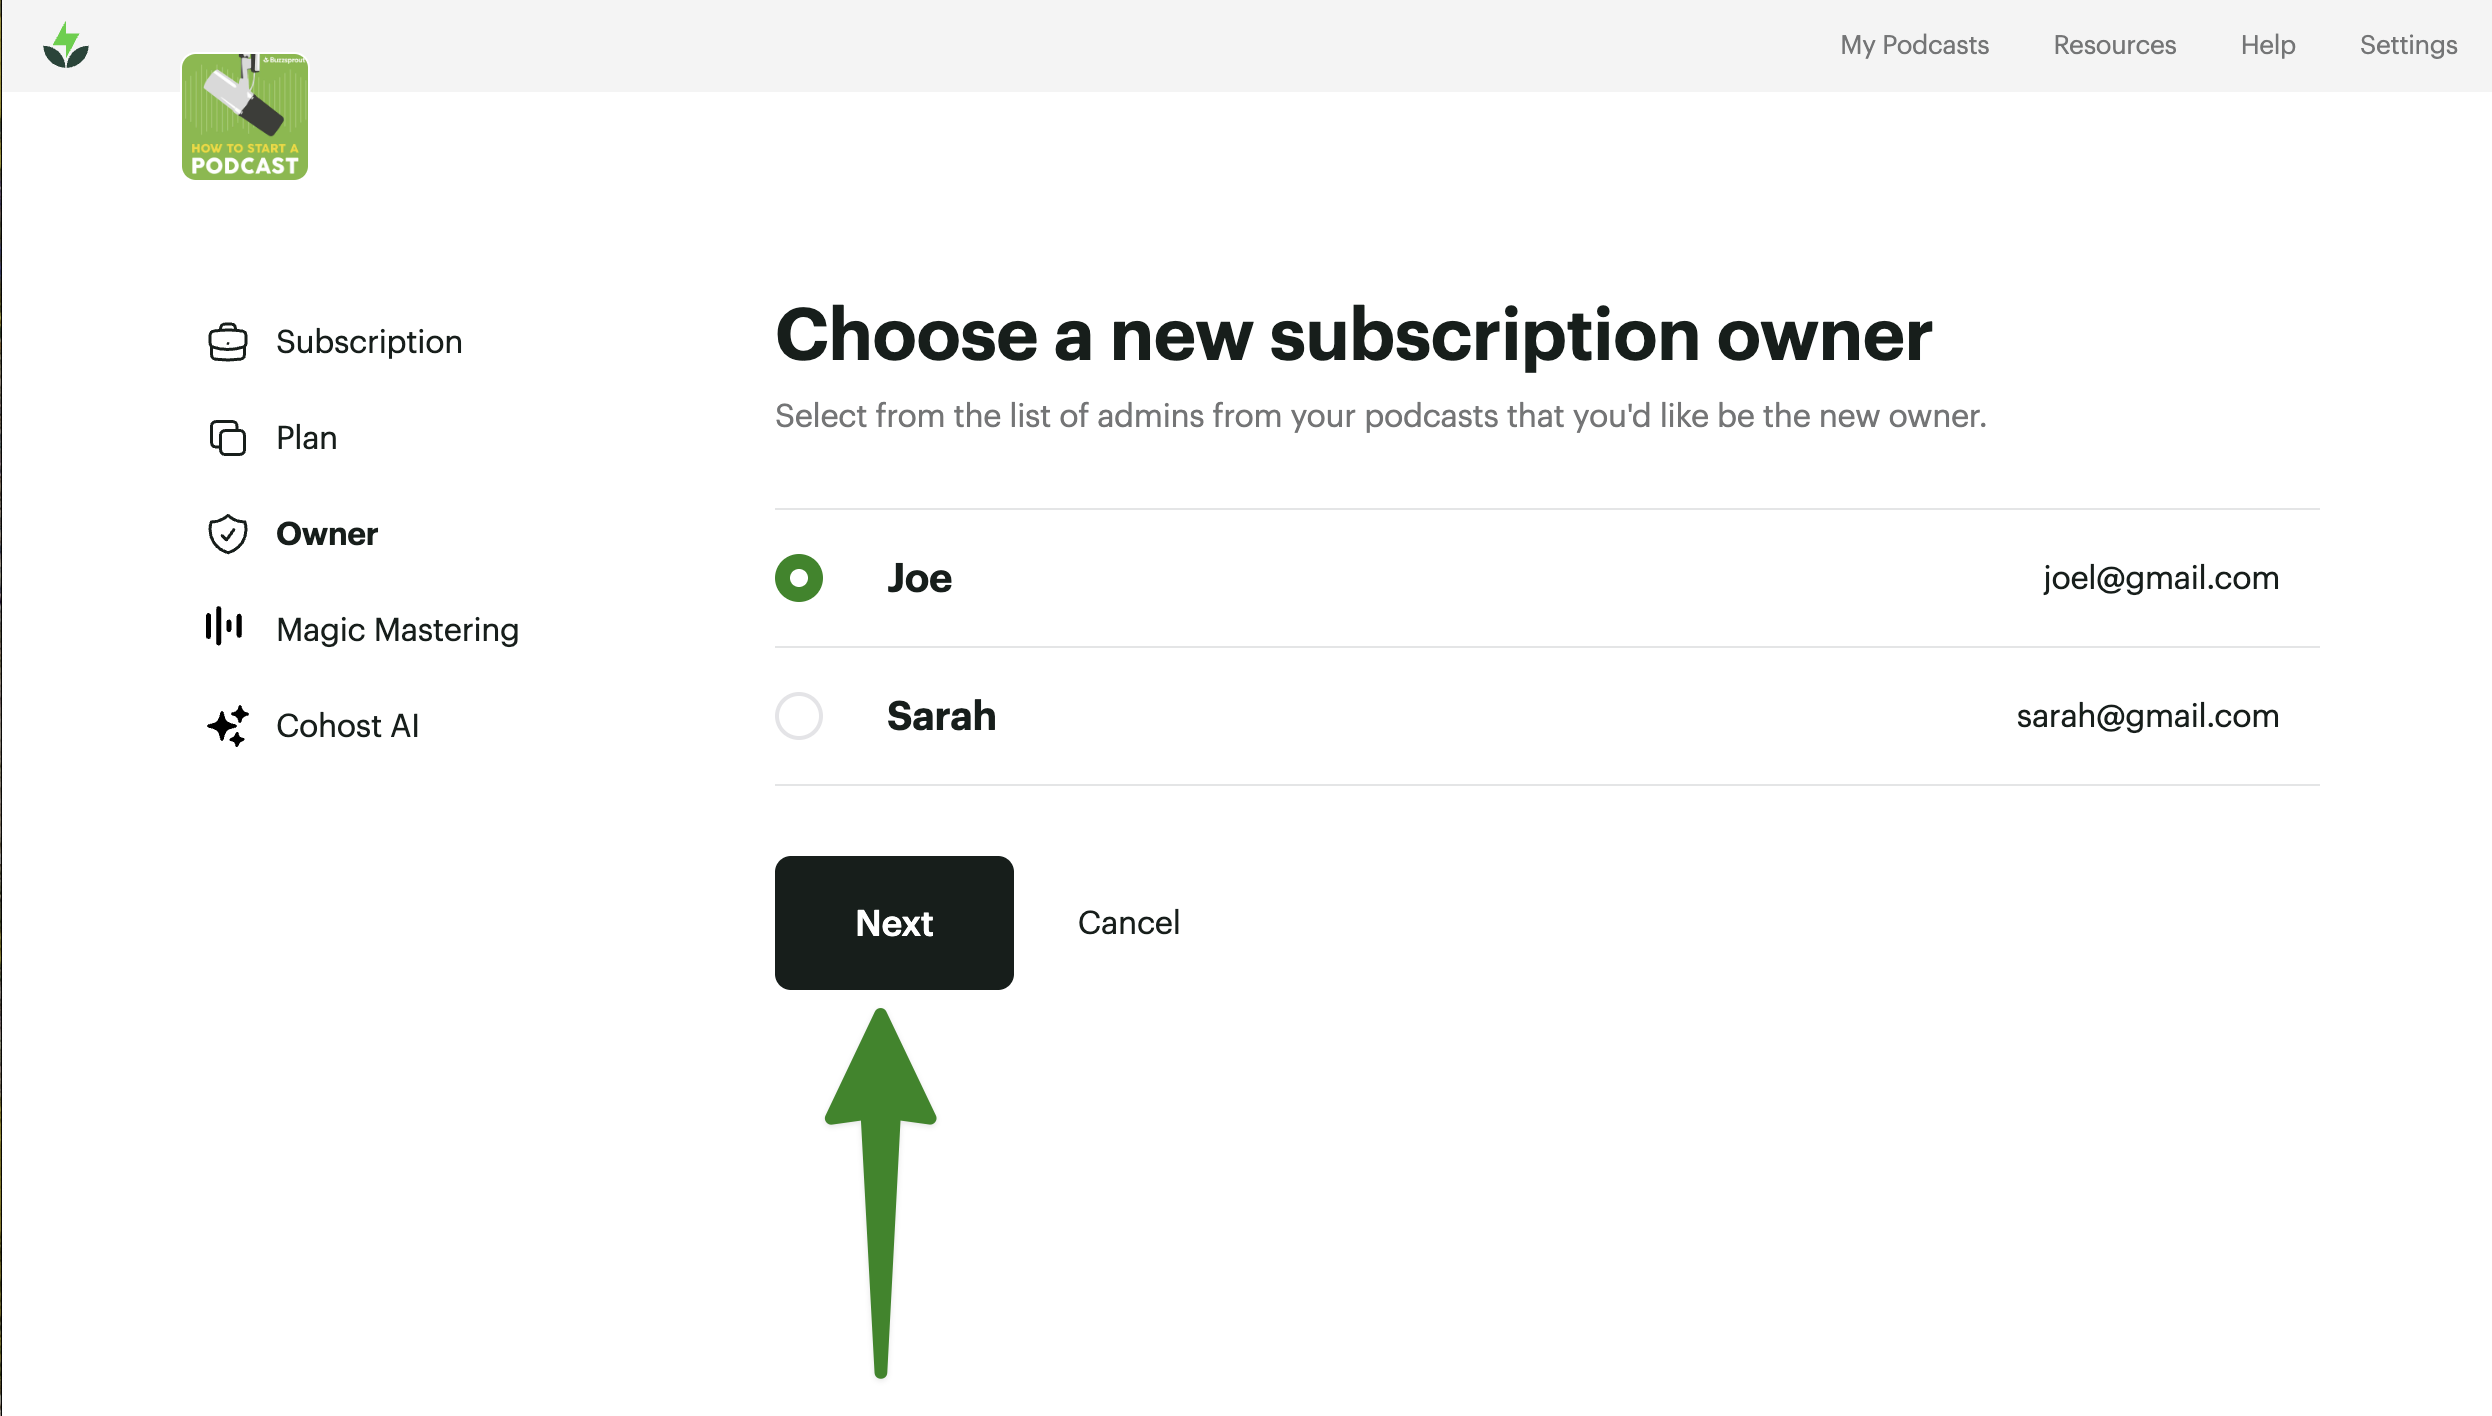Click the Cohost AI sparkles icon
The image size is (2492, 1416).
click(227, 725)
